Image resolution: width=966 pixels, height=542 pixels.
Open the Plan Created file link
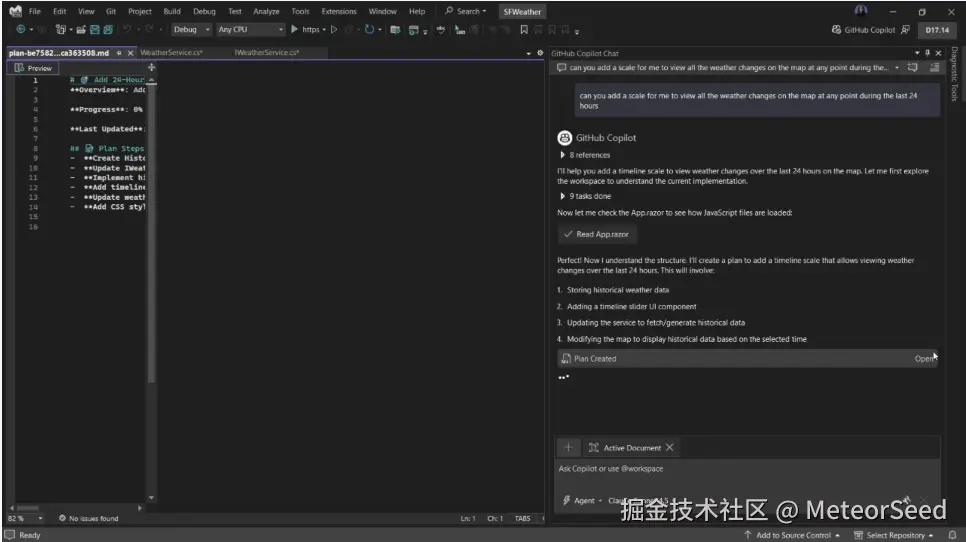click(x=923, y=359)
